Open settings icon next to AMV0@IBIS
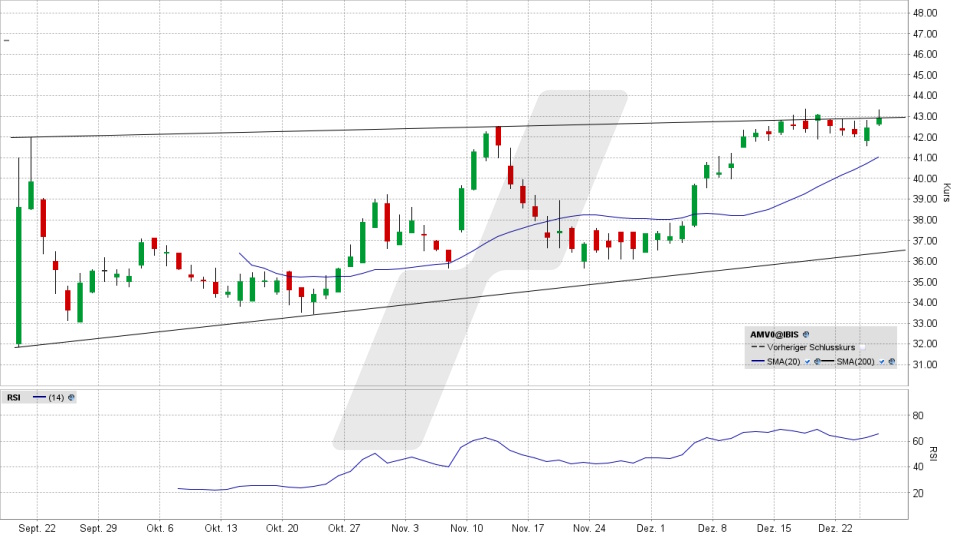The image size is (960, 540). (x=806, y=334)
